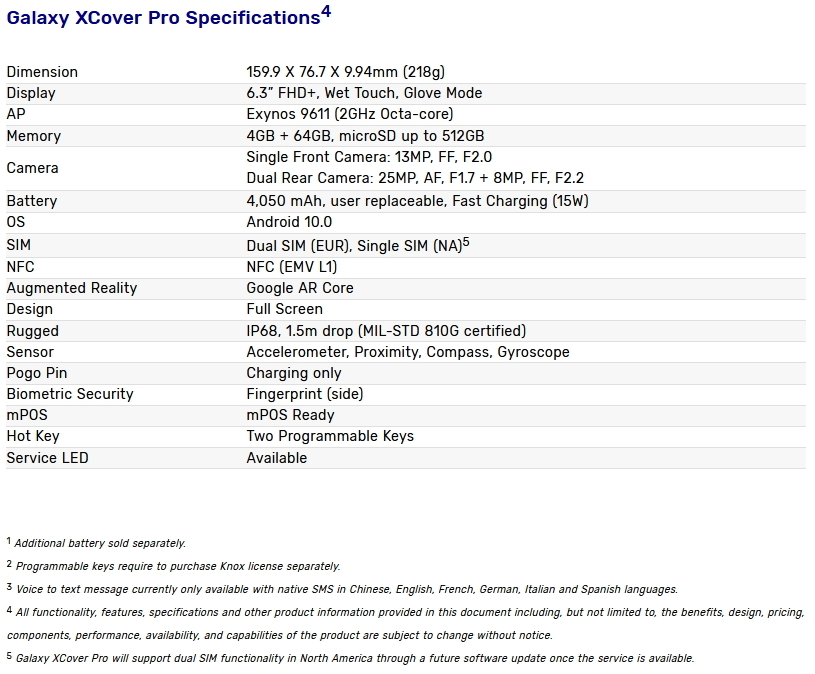This screenshot has height=674, width=815.
Task: Click the Two Programmable Keys value
Action: click(330, 436)
